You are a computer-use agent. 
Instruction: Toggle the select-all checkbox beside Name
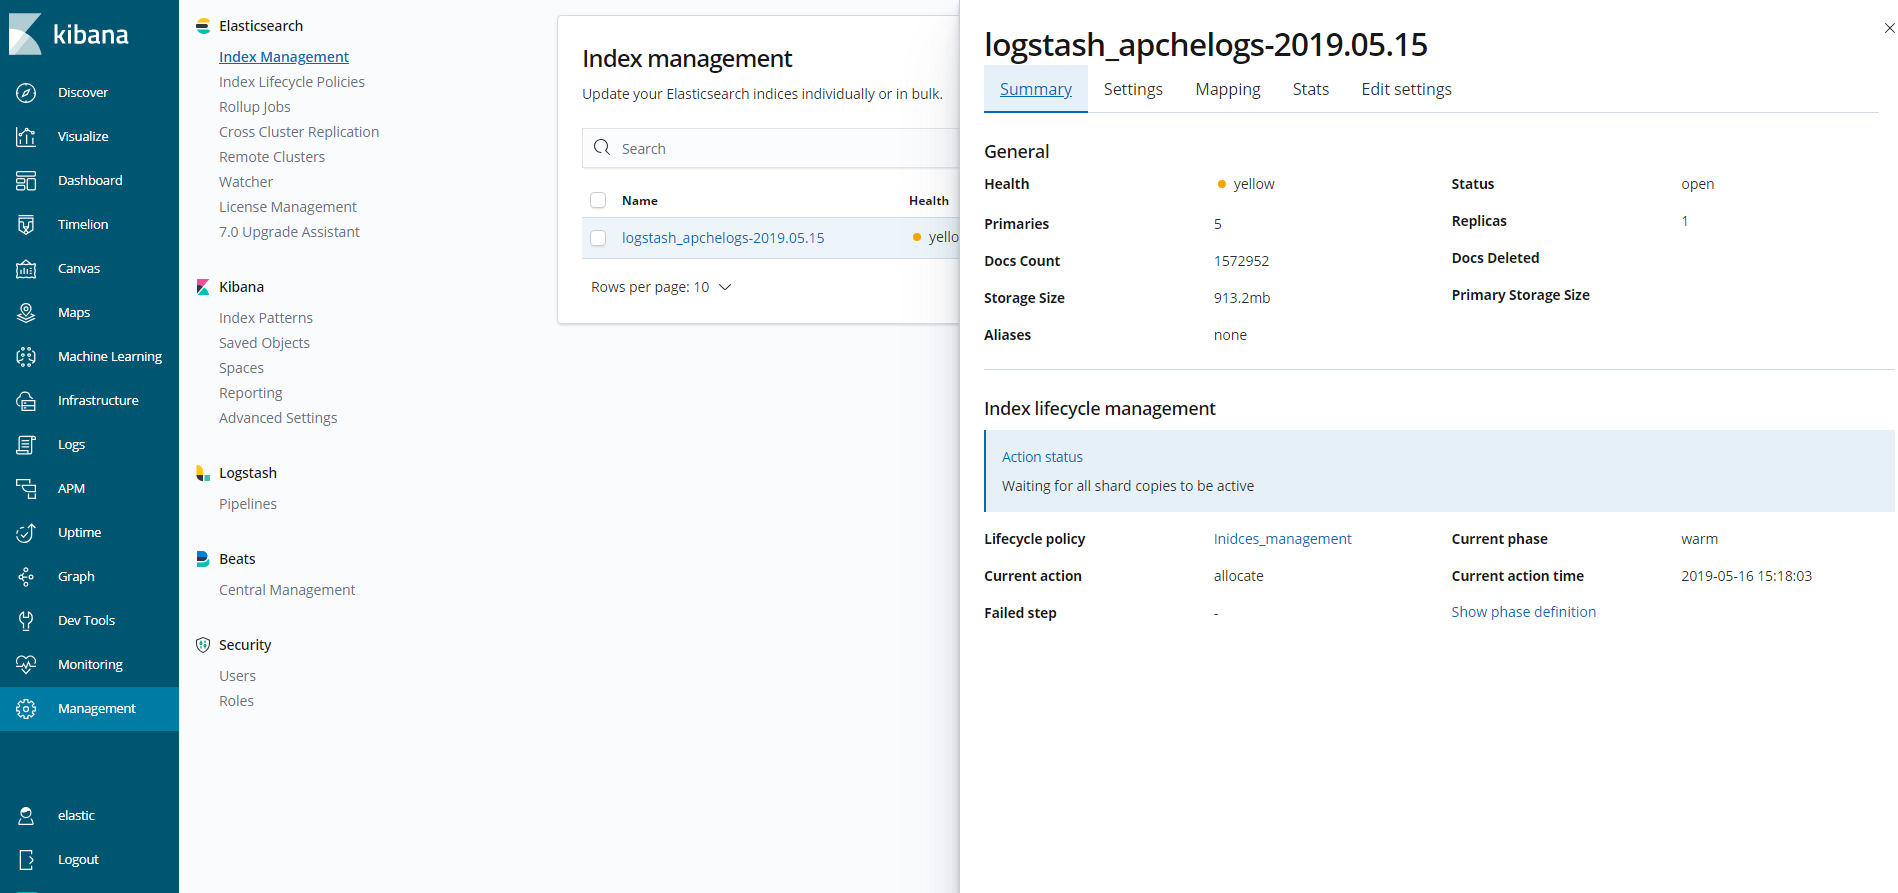[598, 200]
